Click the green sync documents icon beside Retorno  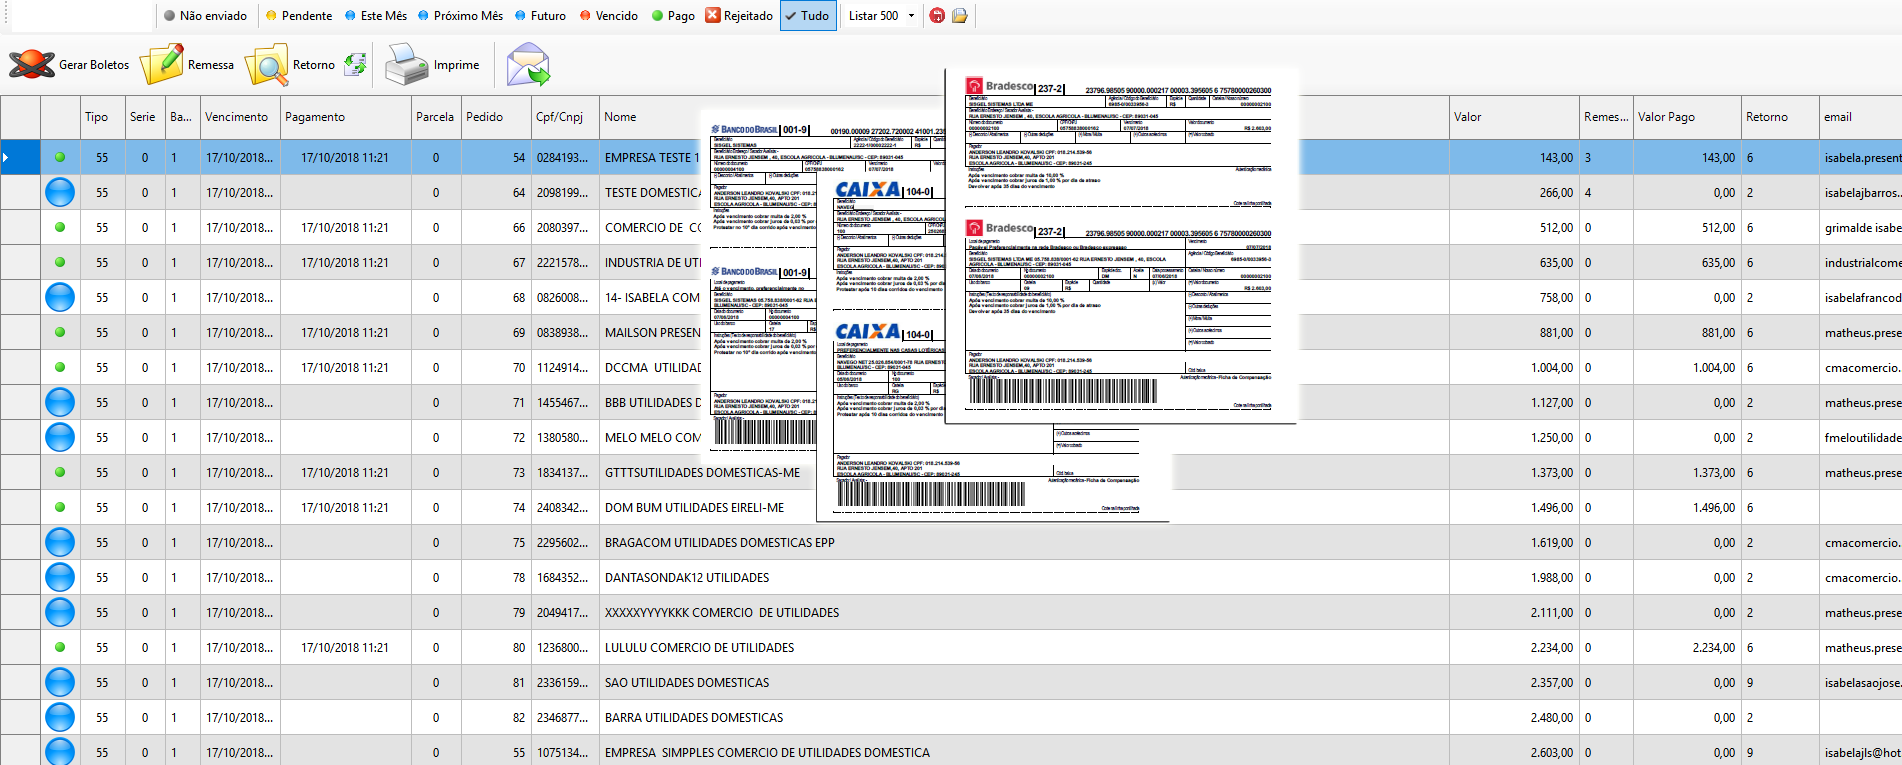[x=355, y=65]
